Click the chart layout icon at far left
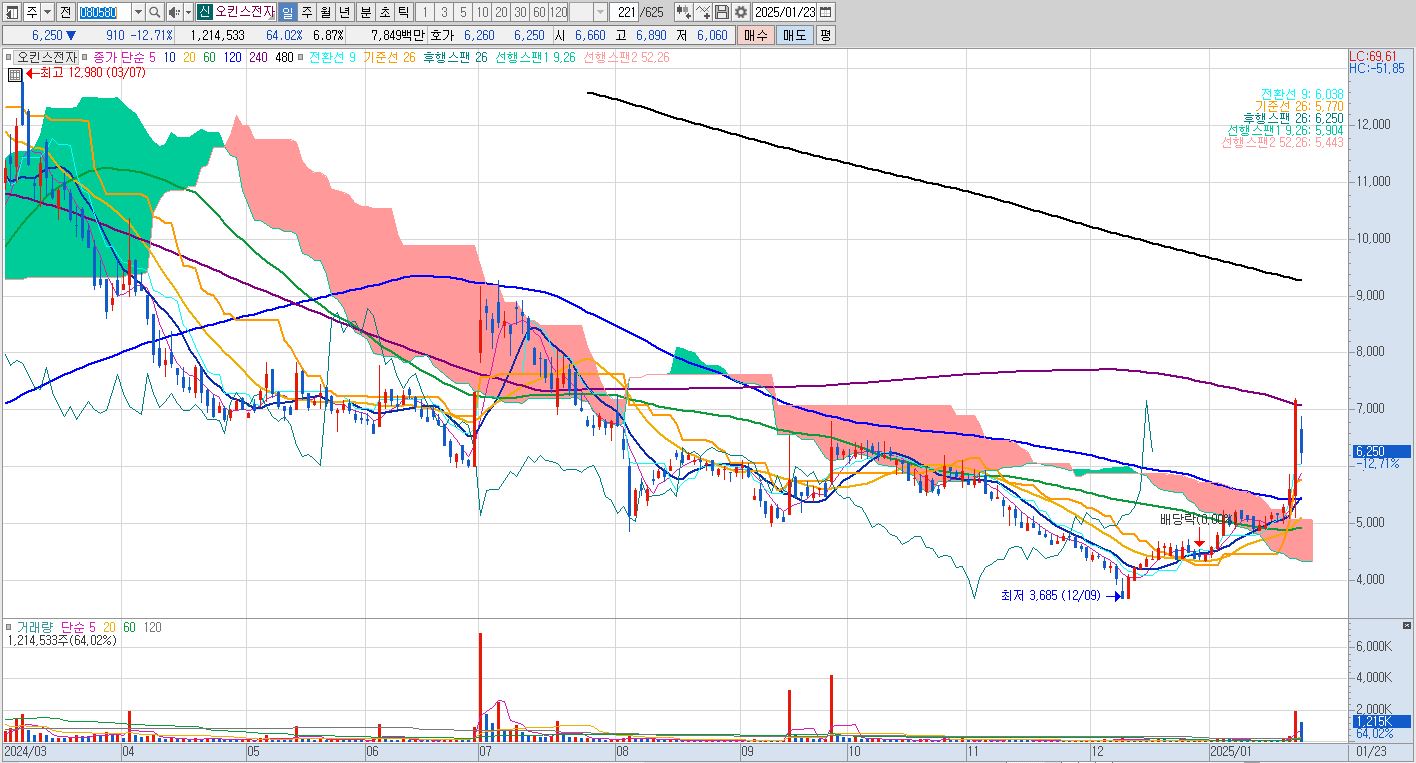Screen dimensions: 1416x763 pyautogui.click(x=12, y=12)
